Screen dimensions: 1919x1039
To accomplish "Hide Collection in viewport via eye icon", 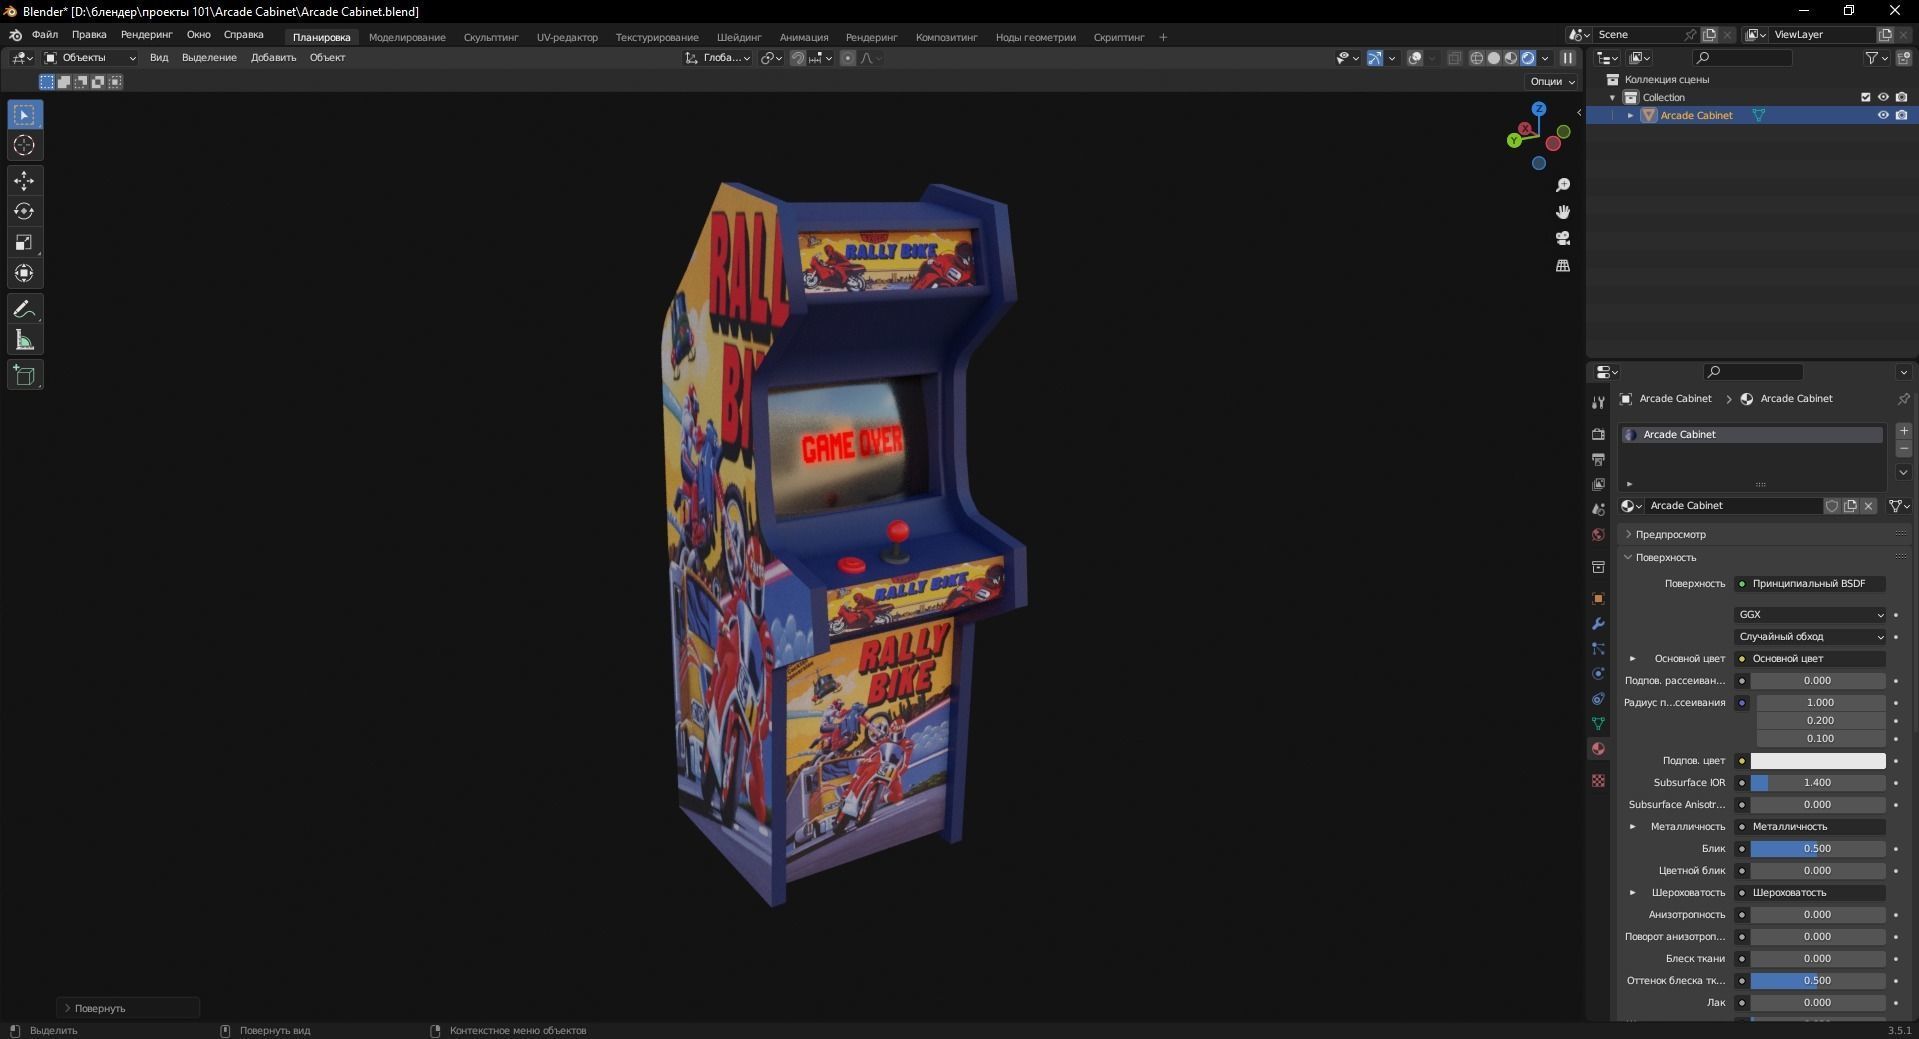I will (1883, 97).
